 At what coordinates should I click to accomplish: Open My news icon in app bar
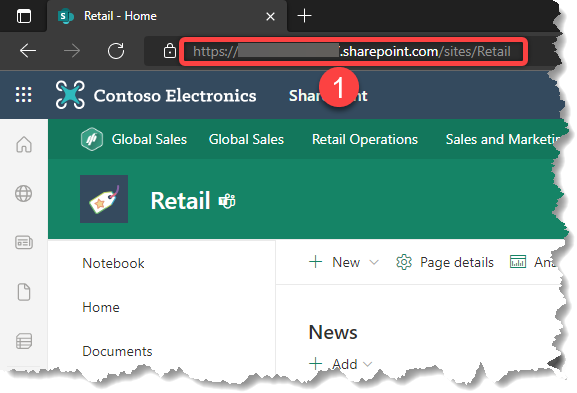click(x=24, y=242)
